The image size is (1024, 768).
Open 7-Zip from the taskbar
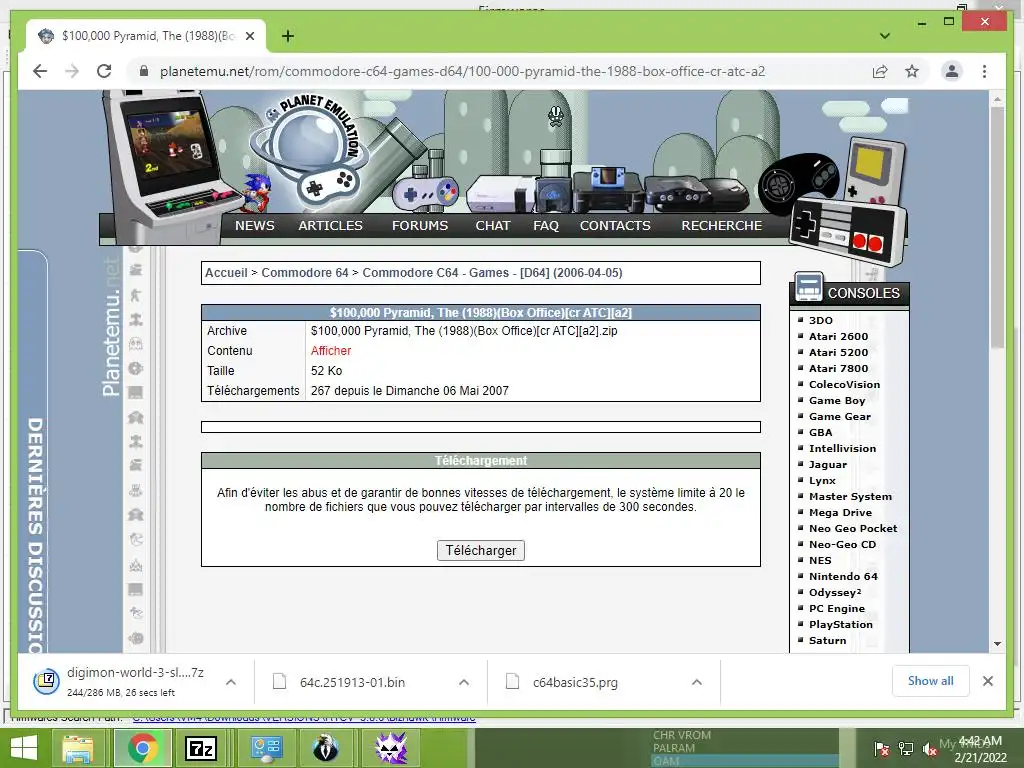(x=201, y=748)
